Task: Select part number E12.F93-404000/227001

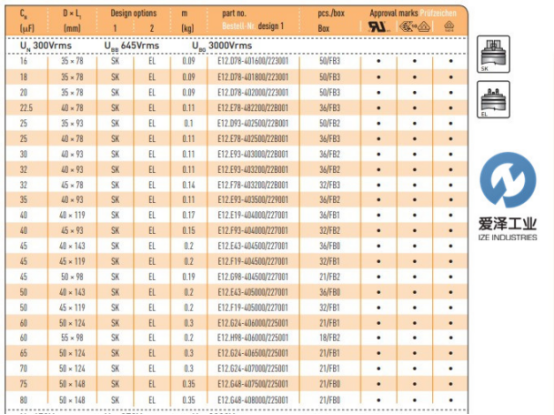Action: tap(253, 231)
